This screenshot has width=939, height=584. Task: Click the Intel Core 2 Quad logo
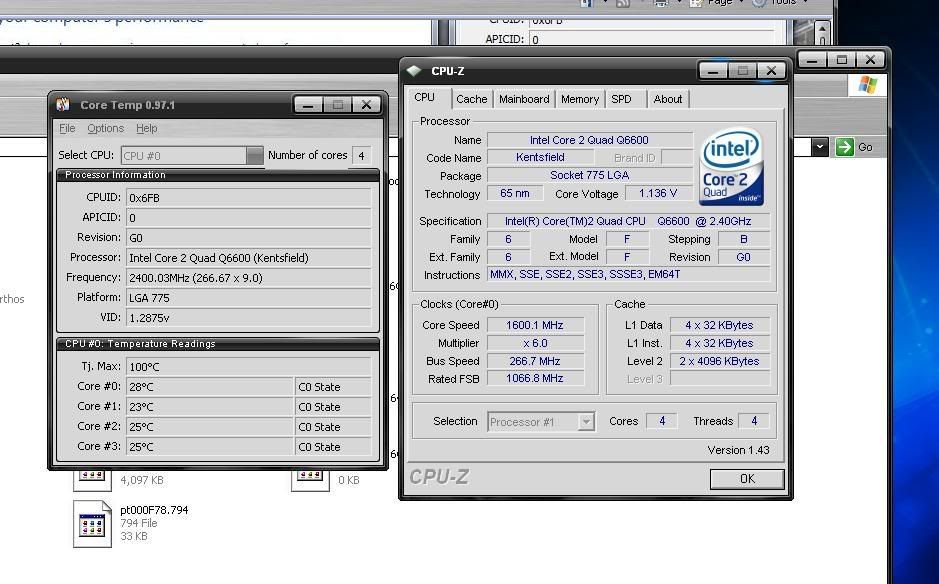click(731, 167)
